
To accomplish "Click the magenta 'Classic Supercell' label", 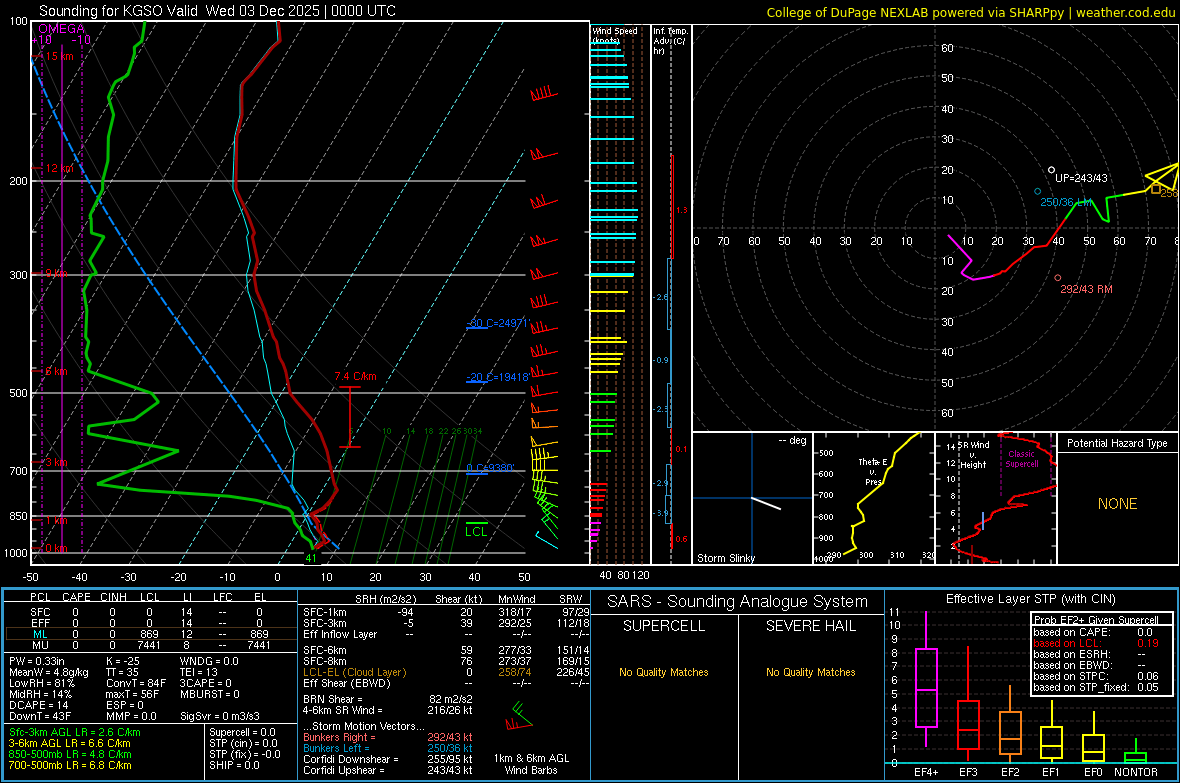I will pyautogui.click(x=1021, y=459).
